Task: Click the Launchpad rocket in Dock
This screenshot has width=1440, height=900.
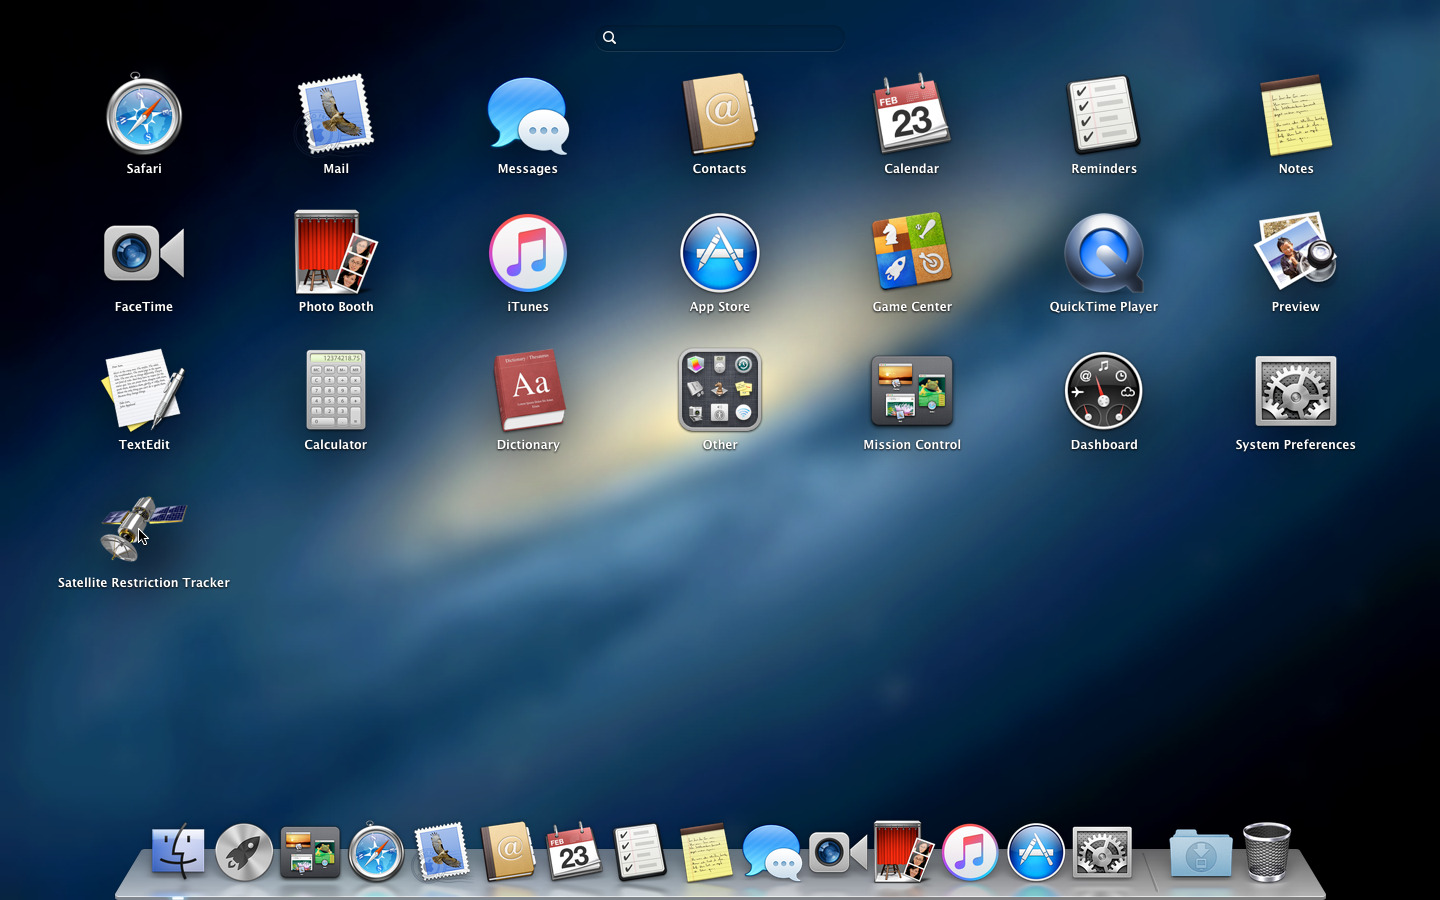Action: [x=244, y=852]
